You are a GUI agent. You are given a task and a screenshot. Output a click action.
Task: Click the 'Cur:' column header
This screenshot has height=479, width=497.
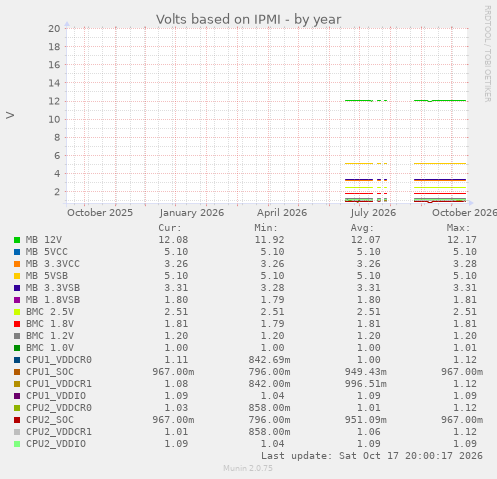[170, 228]
